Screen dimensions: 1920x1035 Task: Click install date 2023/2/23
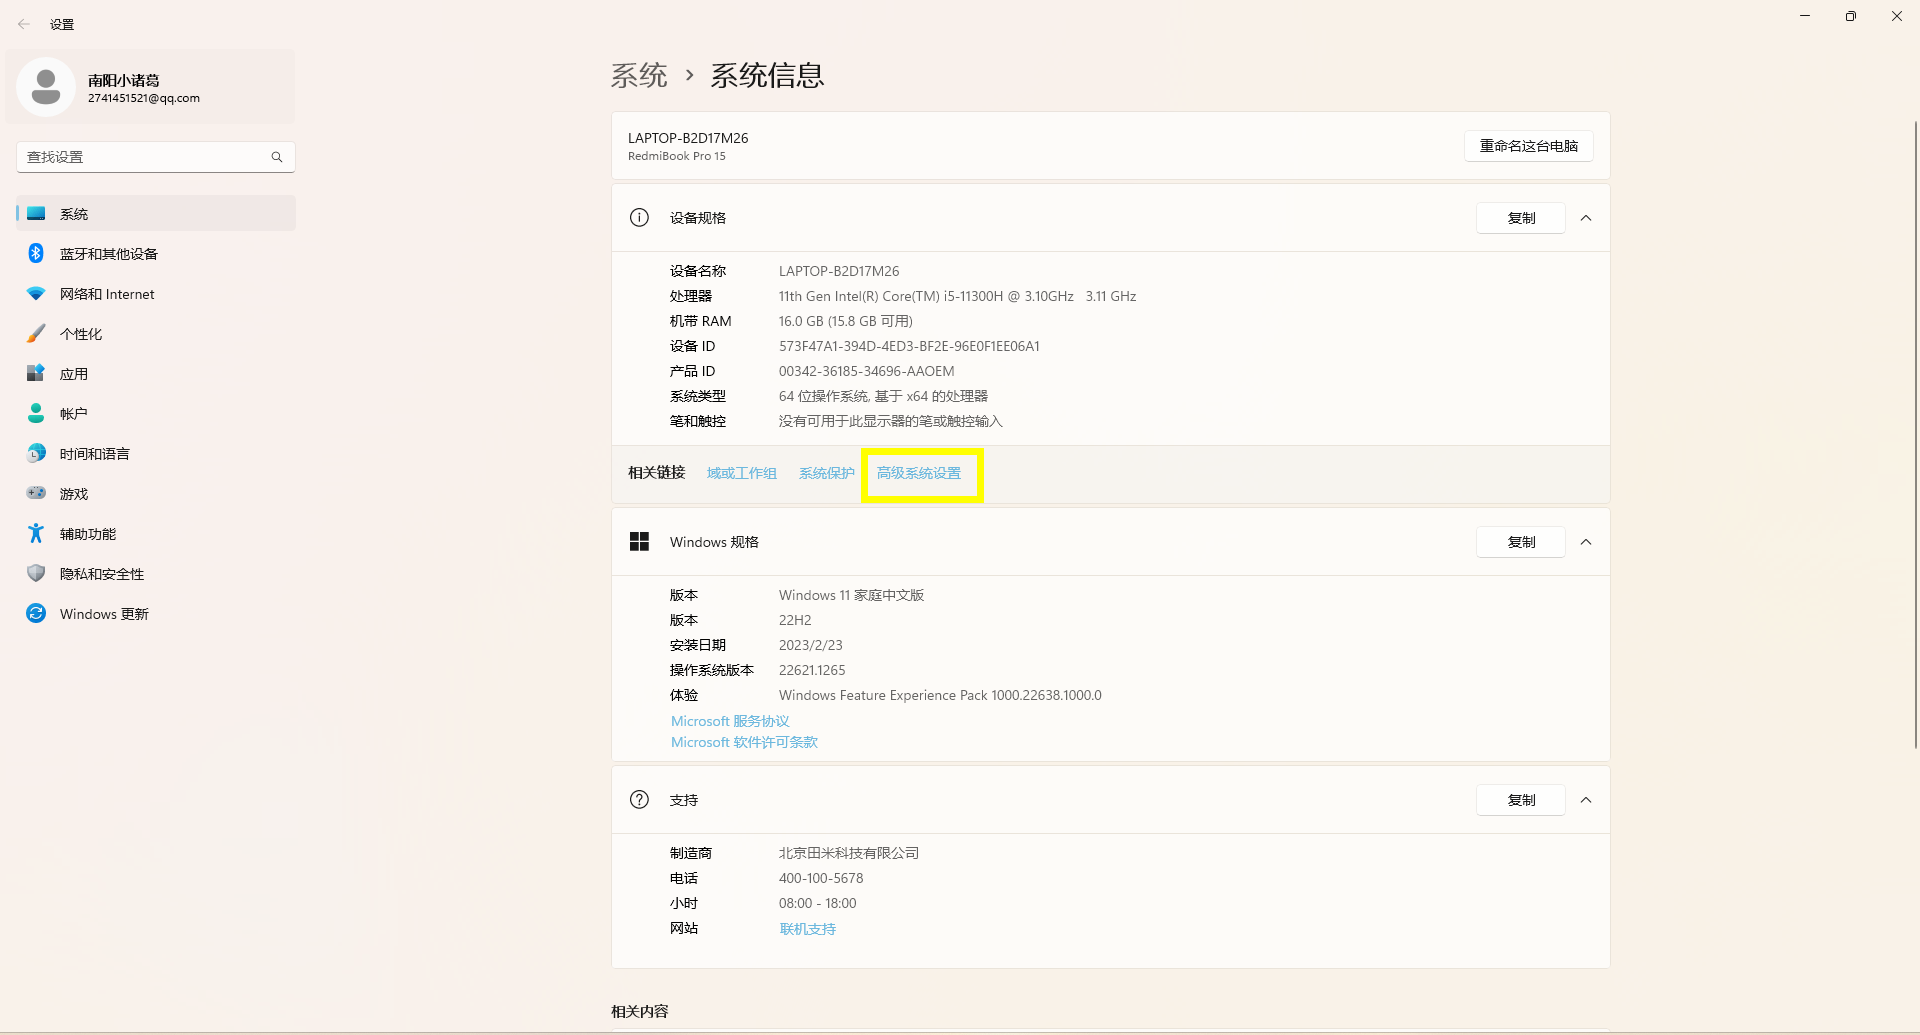point(811,645)
